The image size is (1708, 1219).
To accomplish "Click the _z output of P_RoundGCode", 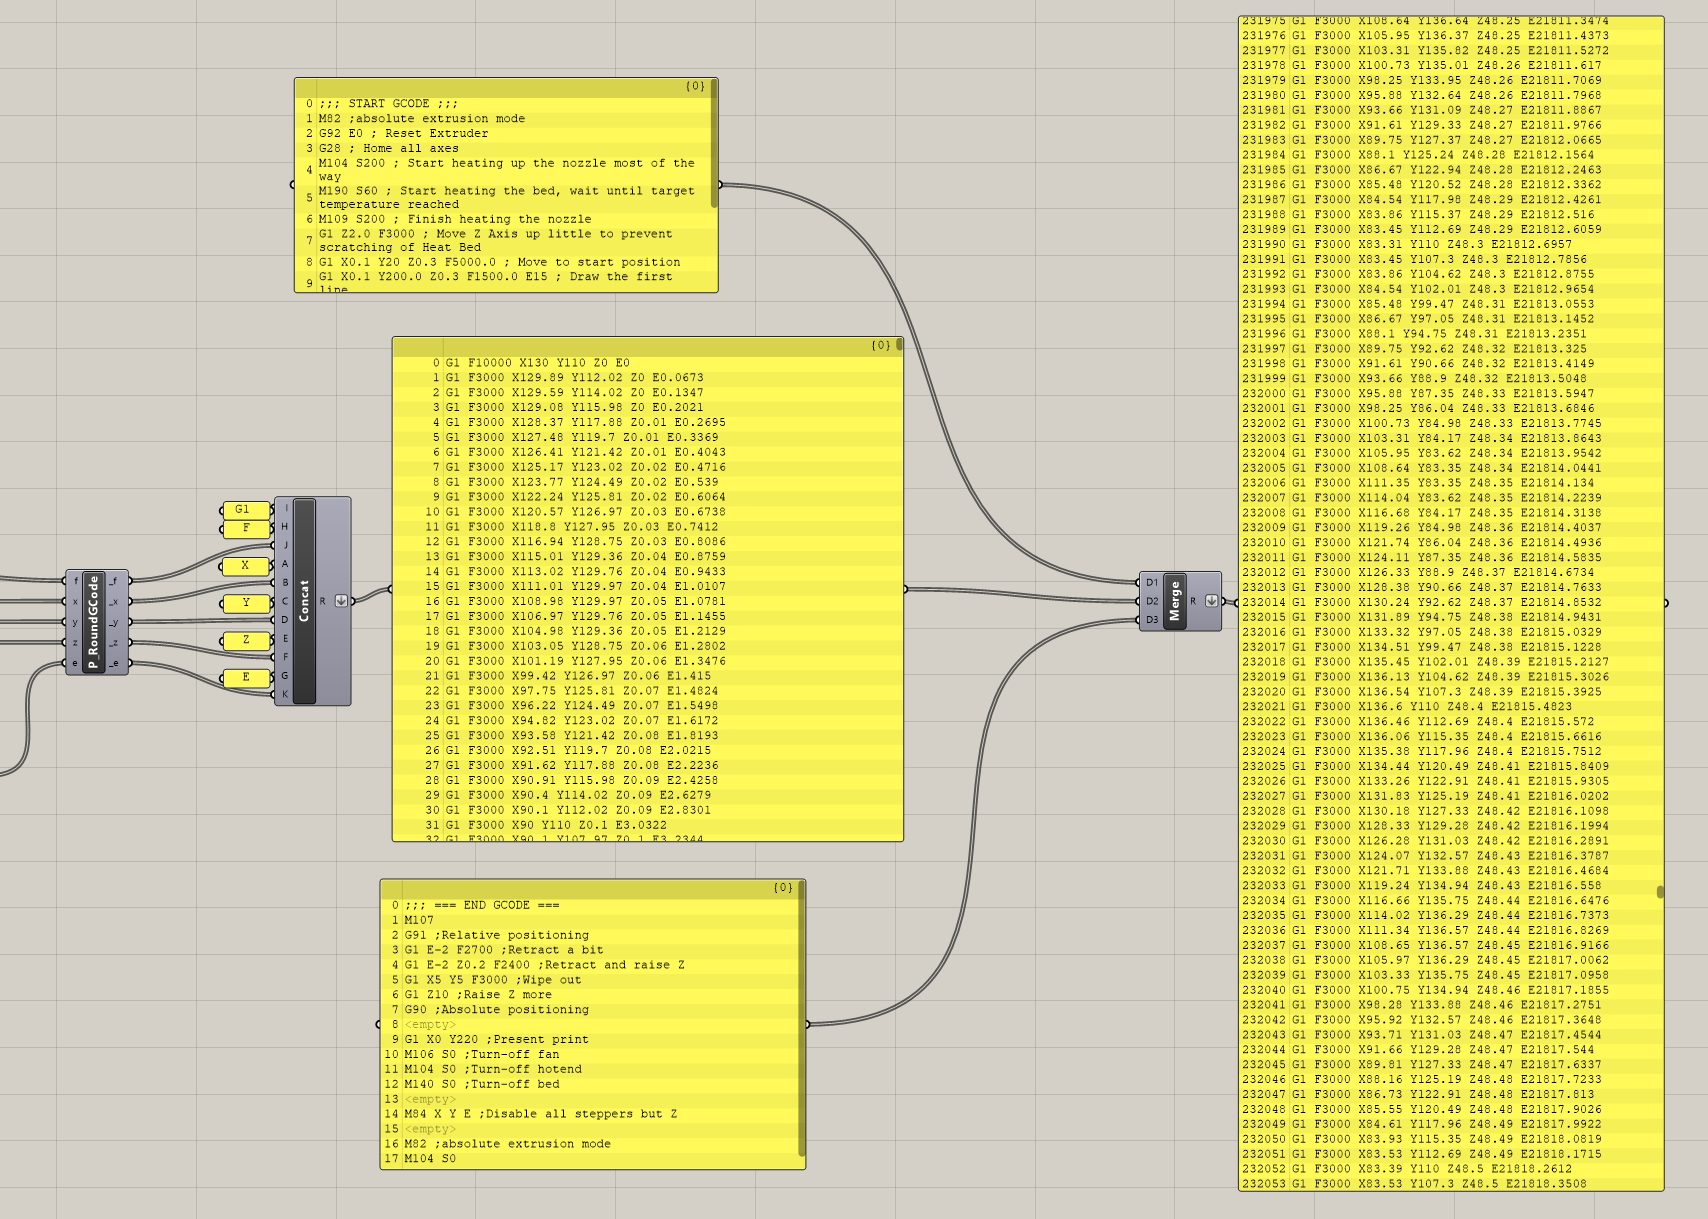I will [x=115, y=642].
